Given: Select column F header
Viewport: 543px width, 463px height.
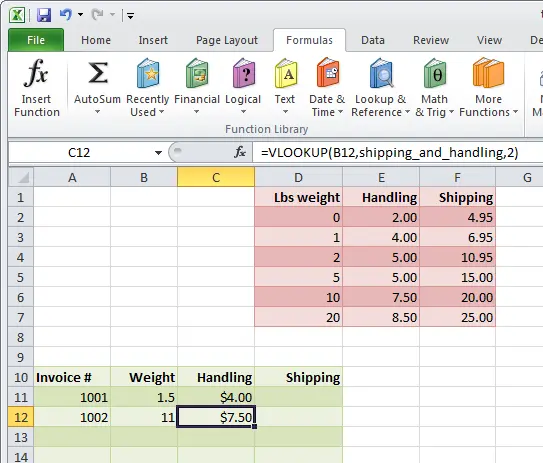Looking at the screenshot, I should 457,177.
